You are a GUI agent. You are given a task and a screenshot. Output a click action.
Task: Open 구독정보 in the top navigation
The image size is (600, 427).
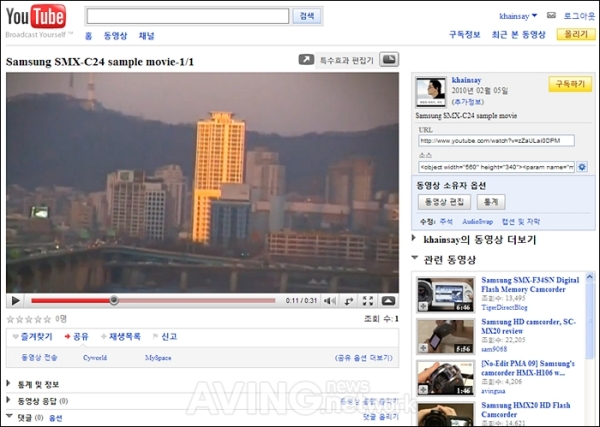pyautogui.click(x=465, y=34)
